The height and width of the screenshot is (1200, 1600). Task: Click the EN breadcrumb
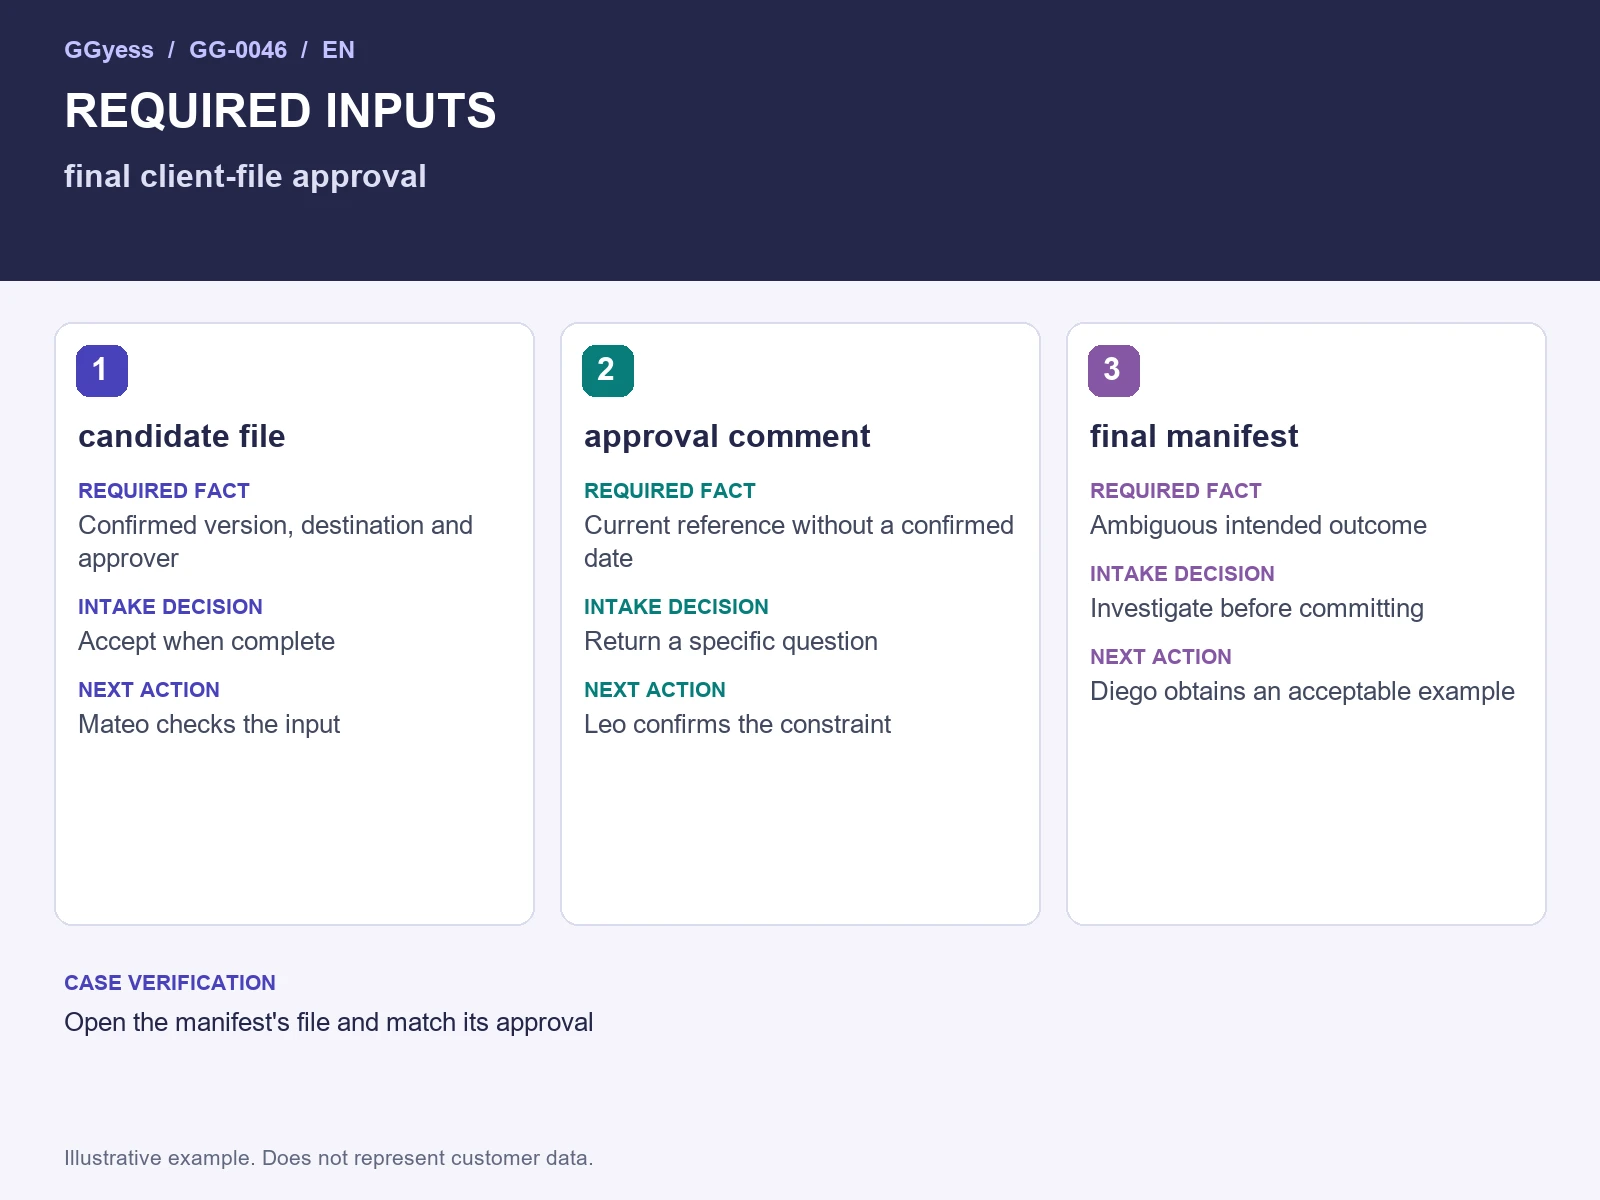pyautogui.click(x=338, y=50)
